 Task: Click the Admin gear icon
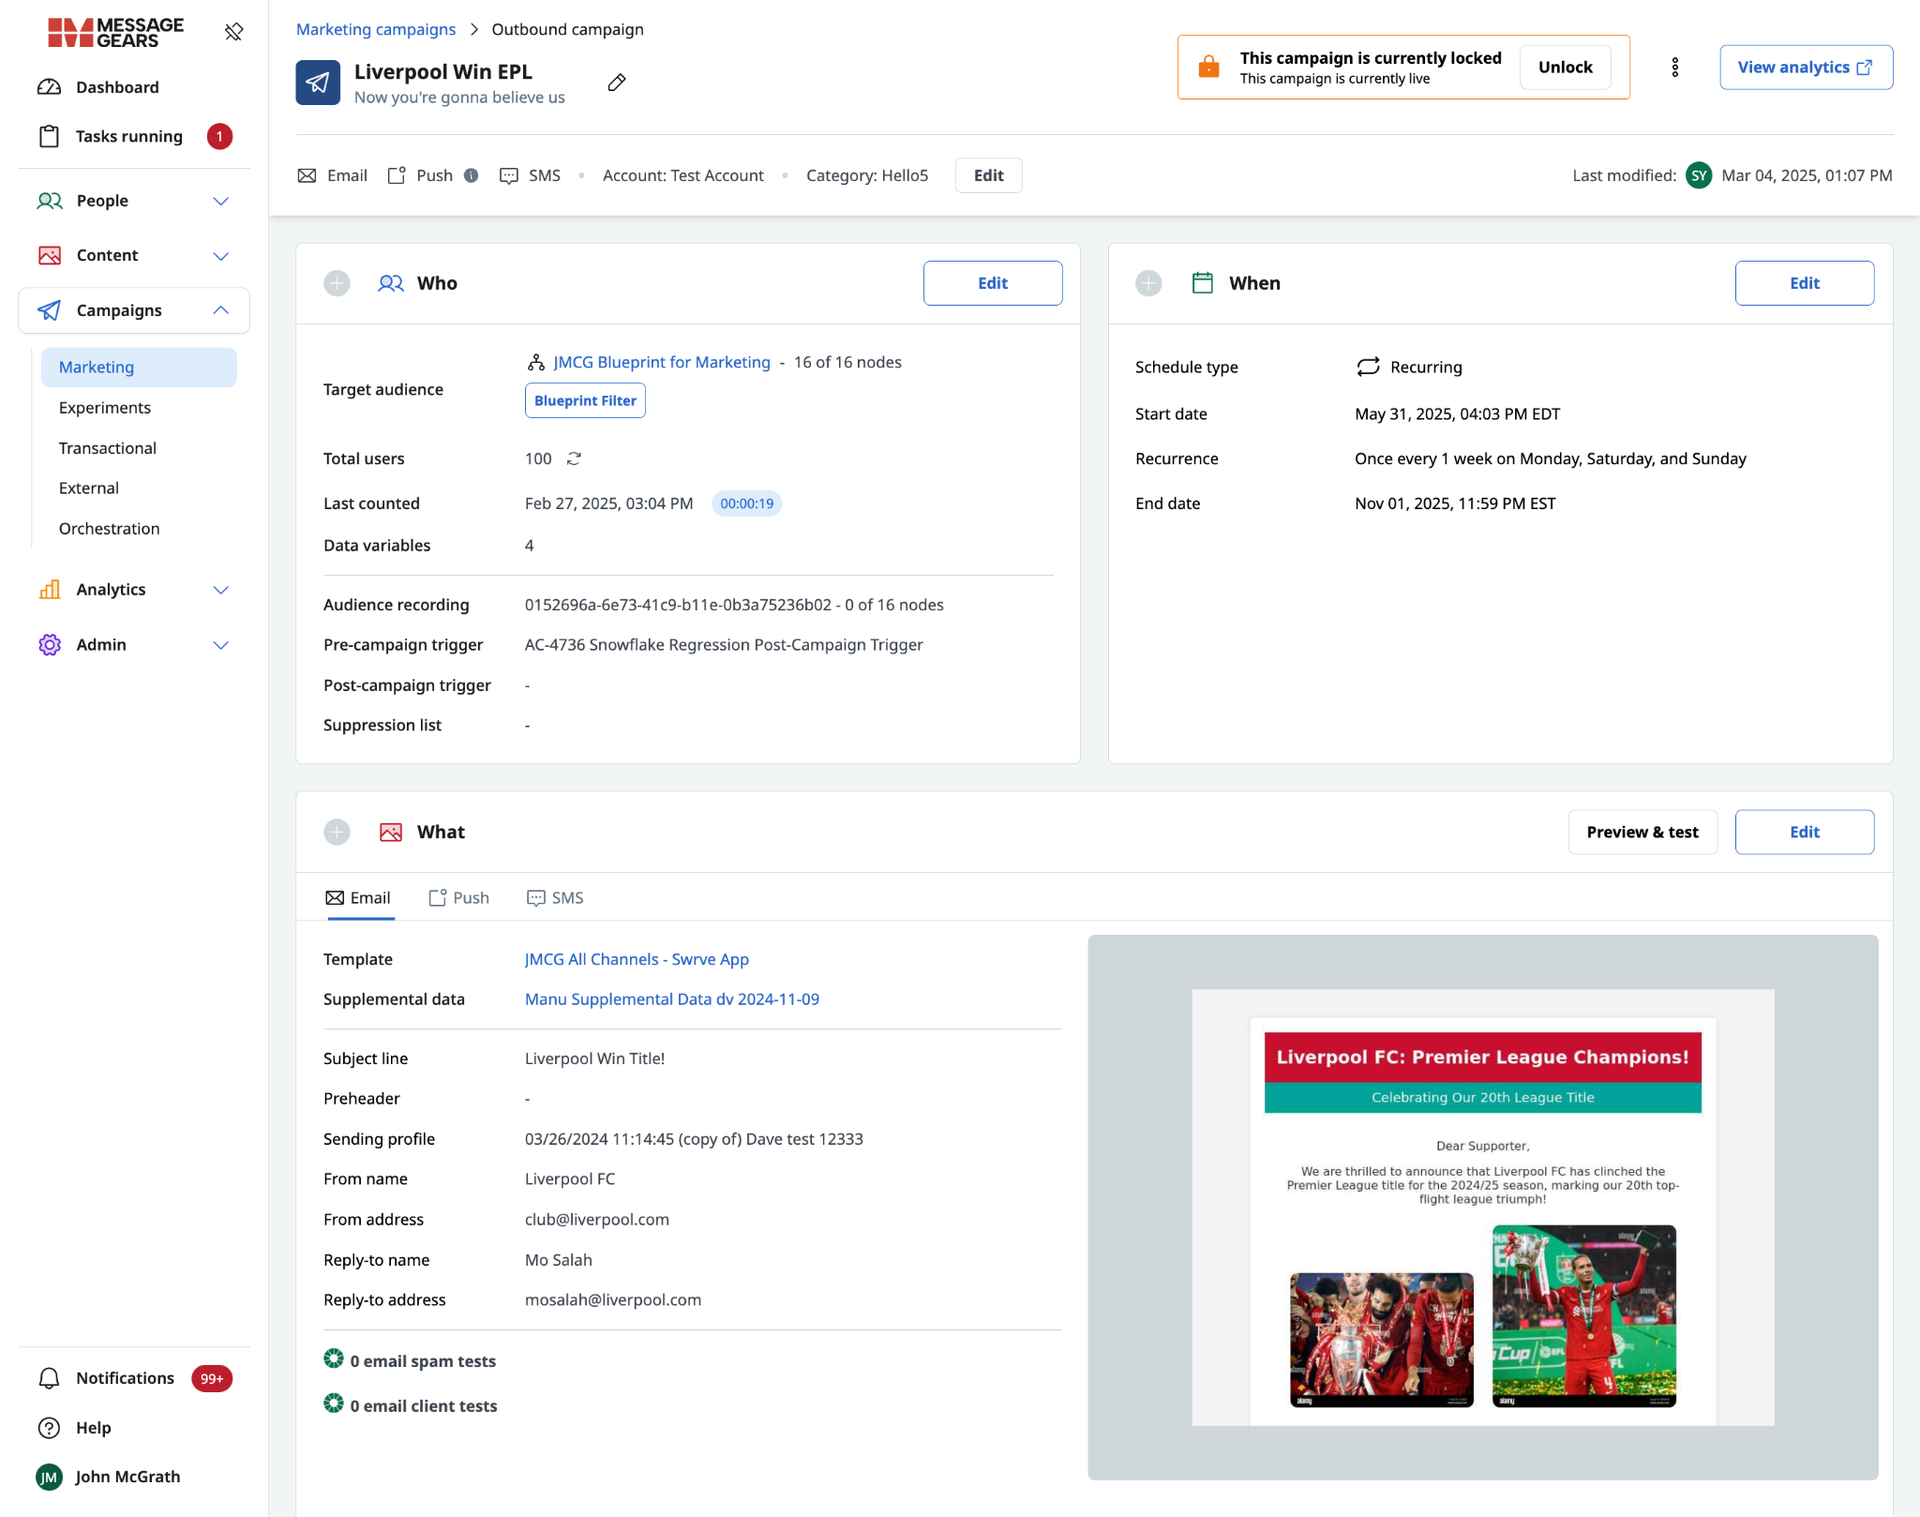pos(49,645)
